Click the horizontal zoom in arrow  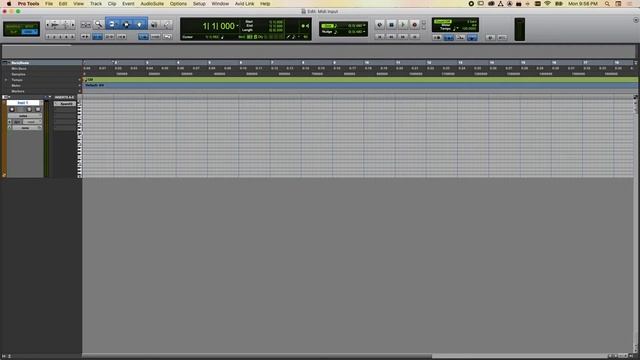(73, 25)
